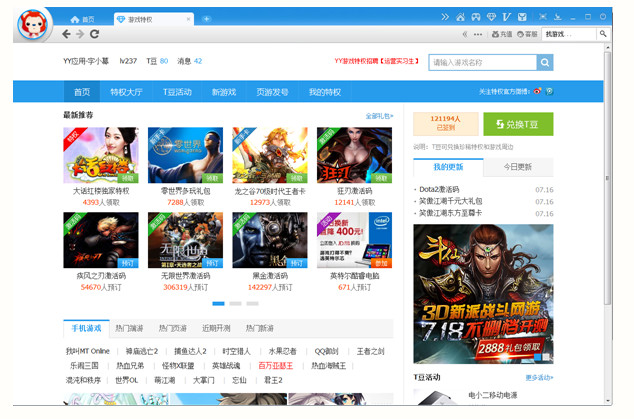Open Dota2激活码 update link
The height and width of the screenshot is (419, 634).
[x=440, y=189]
